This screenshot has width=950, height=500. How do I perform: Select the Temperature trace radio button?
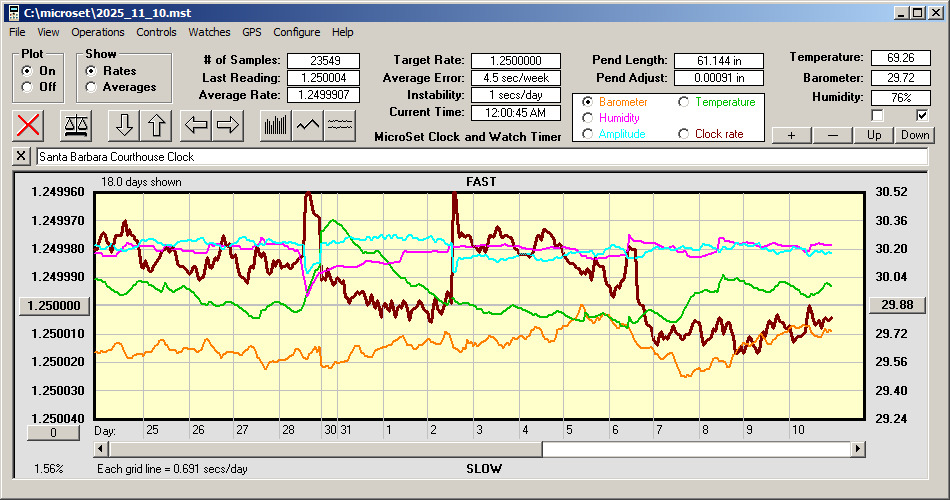pos(685,102)
